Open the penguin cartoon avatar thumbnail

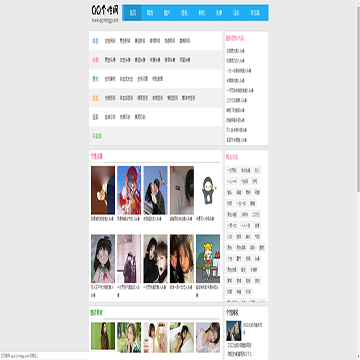pos(208,190)
